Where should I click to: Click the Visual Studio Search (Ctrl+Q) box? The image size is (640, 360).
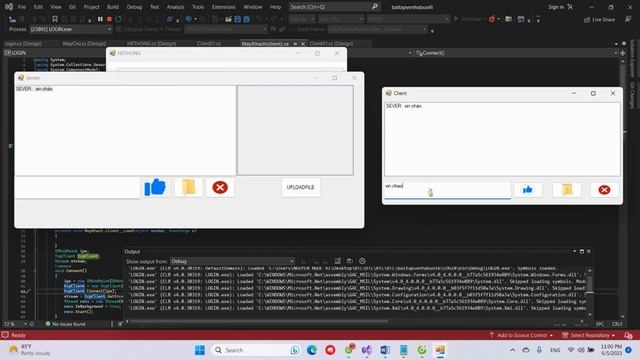334,7
